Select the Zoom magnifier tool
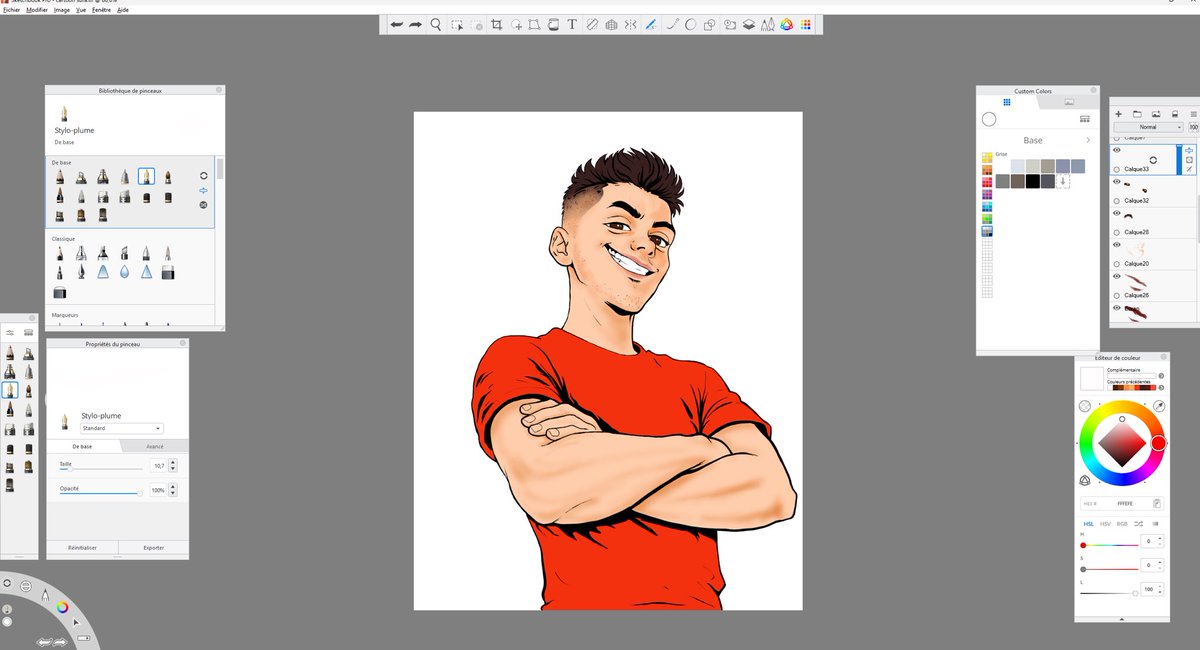The image size is (1200, 650). click(436, 25)
